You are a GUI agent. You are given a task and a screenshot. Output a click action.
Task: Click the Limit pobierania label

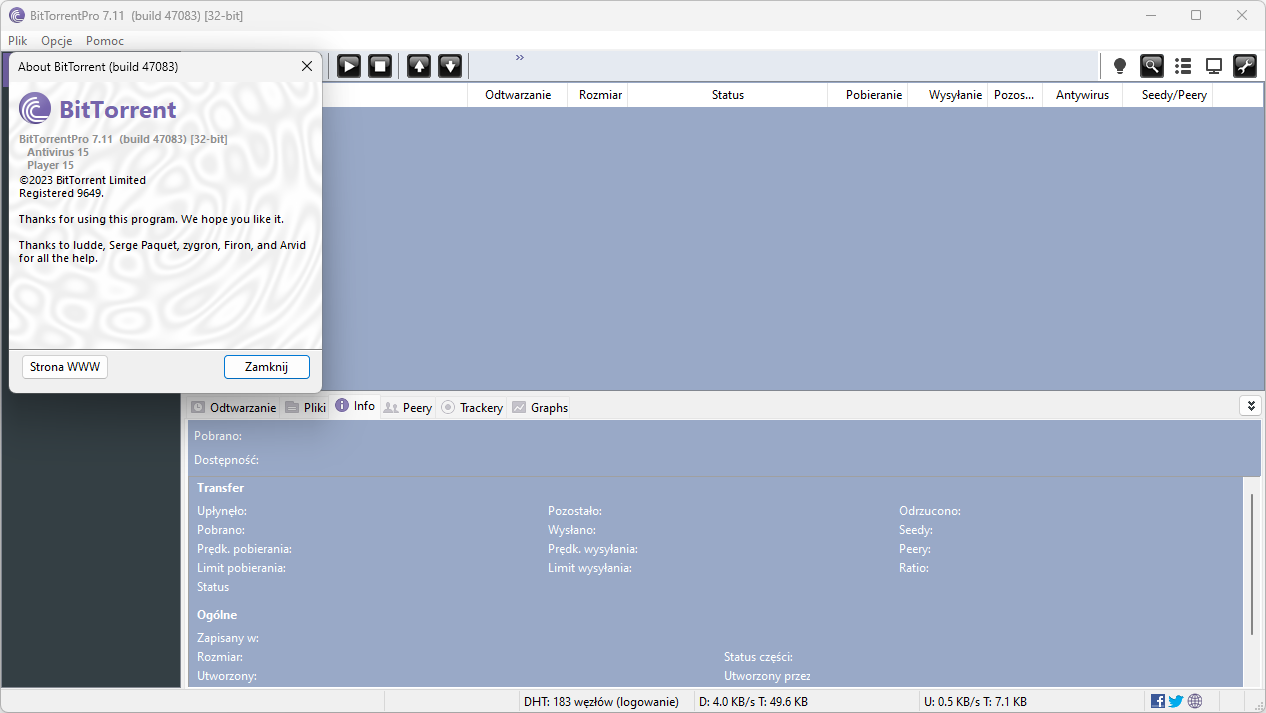coord(241,568)
